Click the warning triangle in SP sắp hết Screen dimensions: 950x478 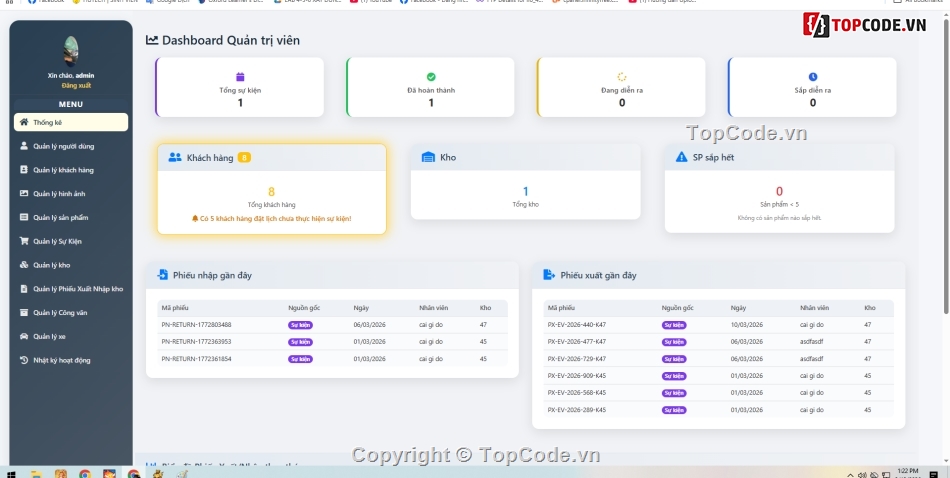coord(682,158)
